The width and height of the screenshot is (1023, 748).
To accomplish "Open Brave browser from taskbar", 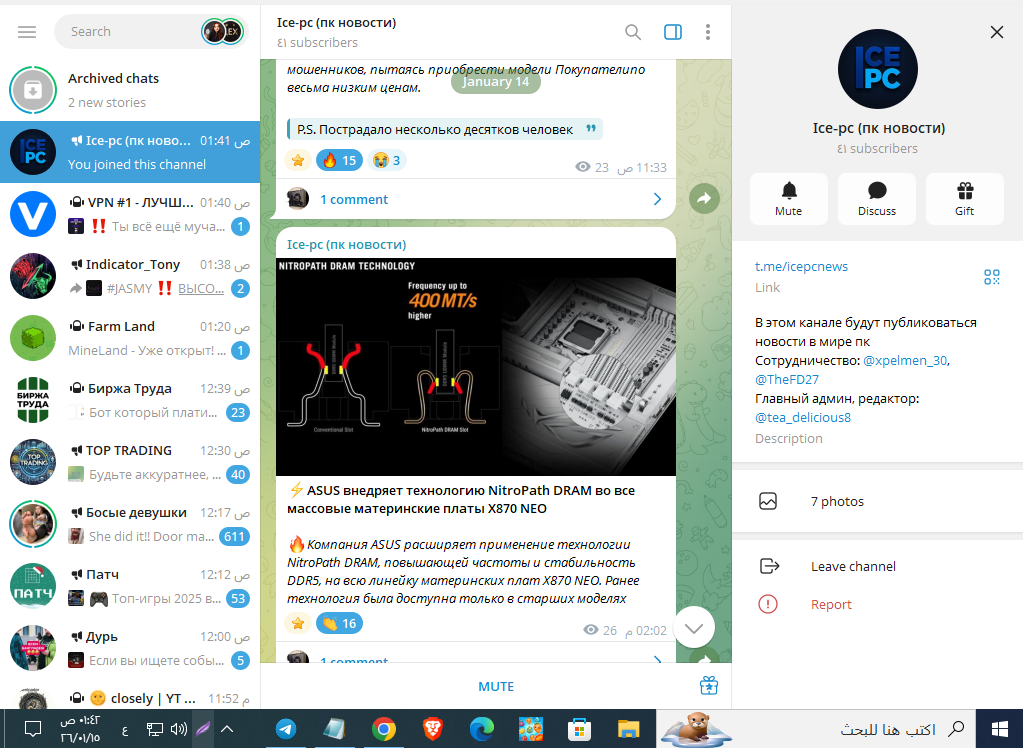I will pyautogui.click(x=433, y=729).
